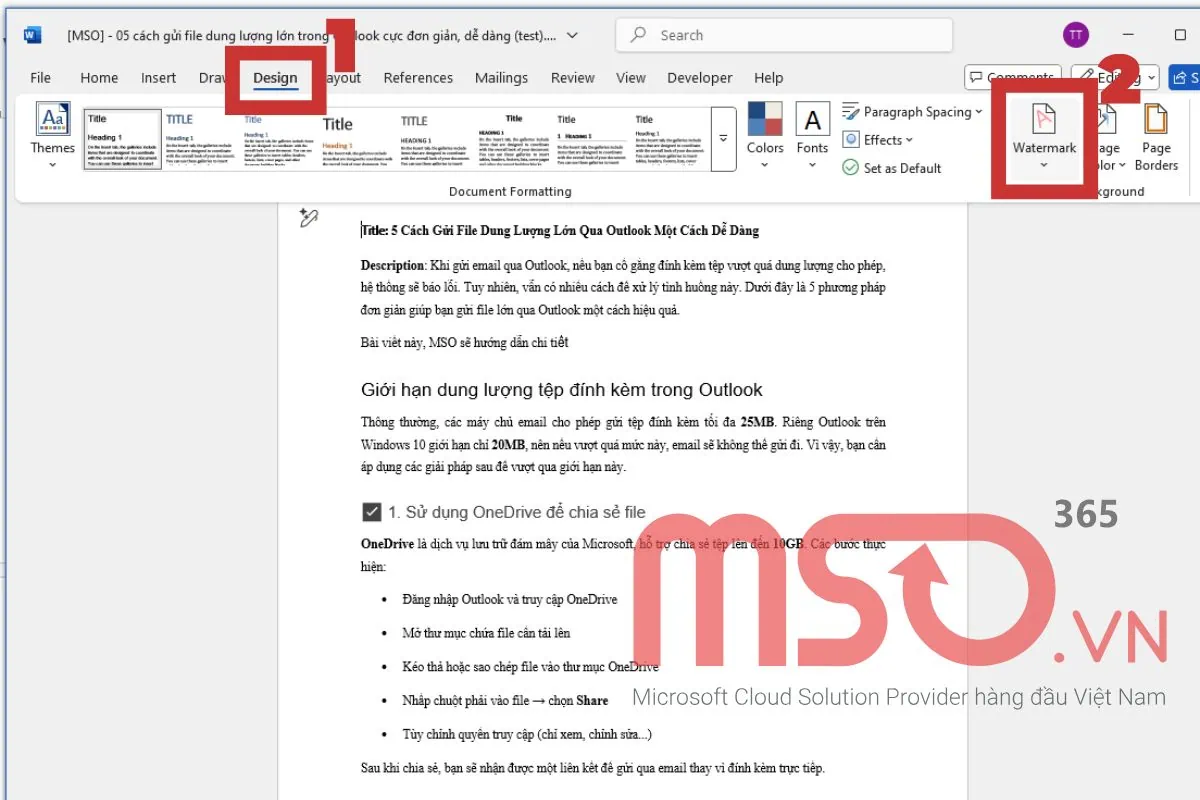The height and width of the screenshot is (800, 1200).
Task: Click the Comments button
Action: (1010, 78)
